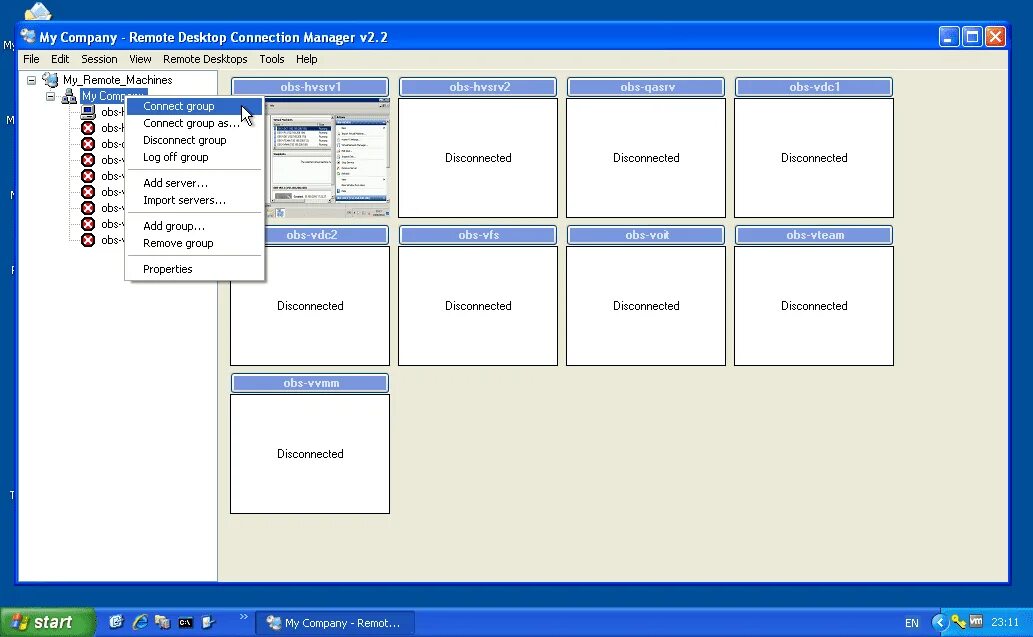Select the disconnected obs-qasrv thumbnail pane
The image size is (1033, 637).
[646, 158]
